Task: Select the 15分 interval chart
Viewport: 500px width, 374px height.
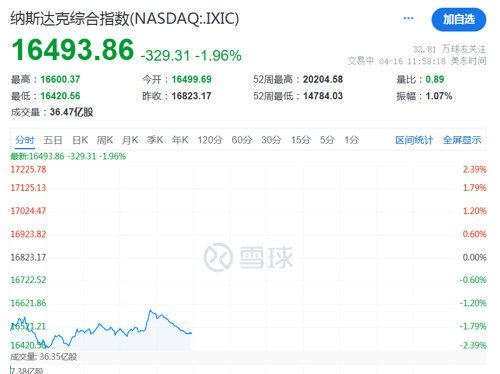Action: tap(301, 140)
